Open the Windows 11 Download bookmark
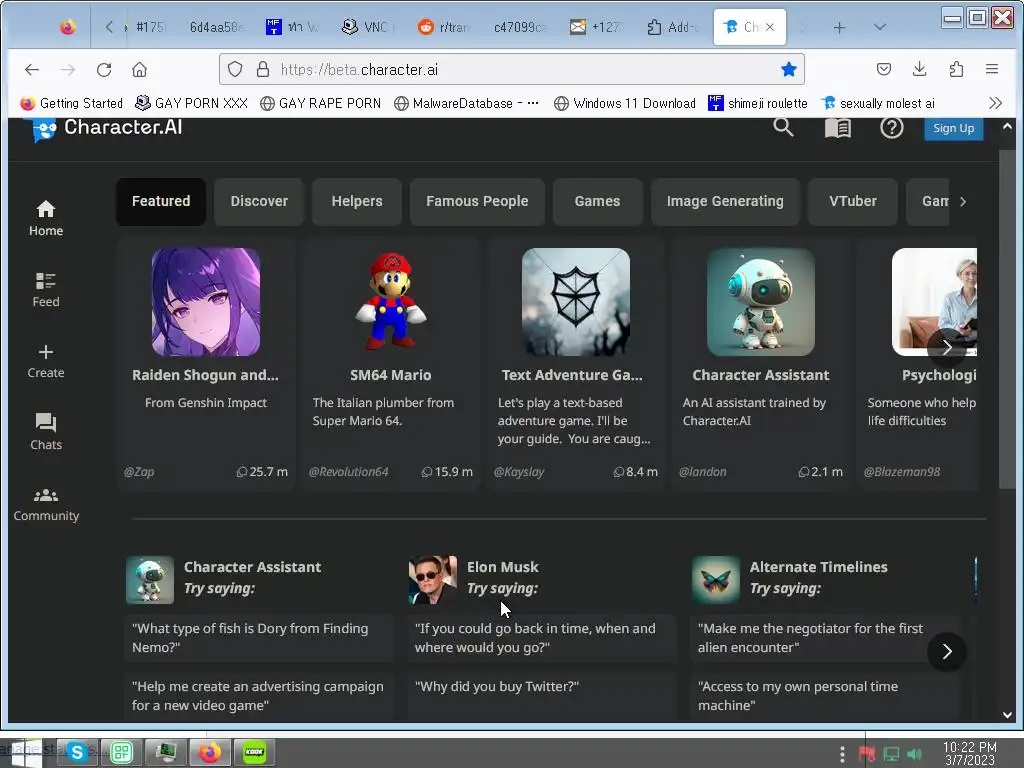Viewport: 1024px width, 768px height. (x=625, y=103)
